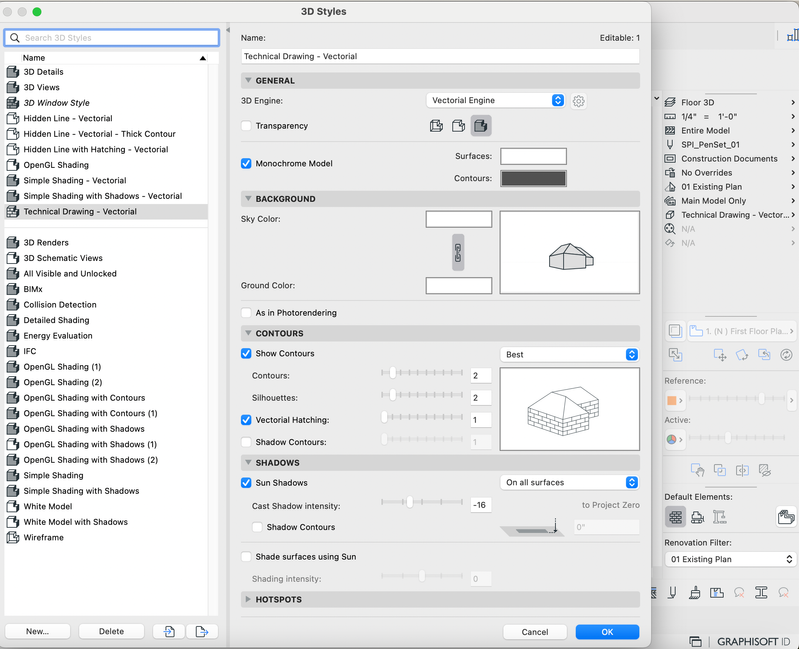799x649 pixels.
Task: Disable Sun Shadows checkbox
Action: click(x=247, y=483)
